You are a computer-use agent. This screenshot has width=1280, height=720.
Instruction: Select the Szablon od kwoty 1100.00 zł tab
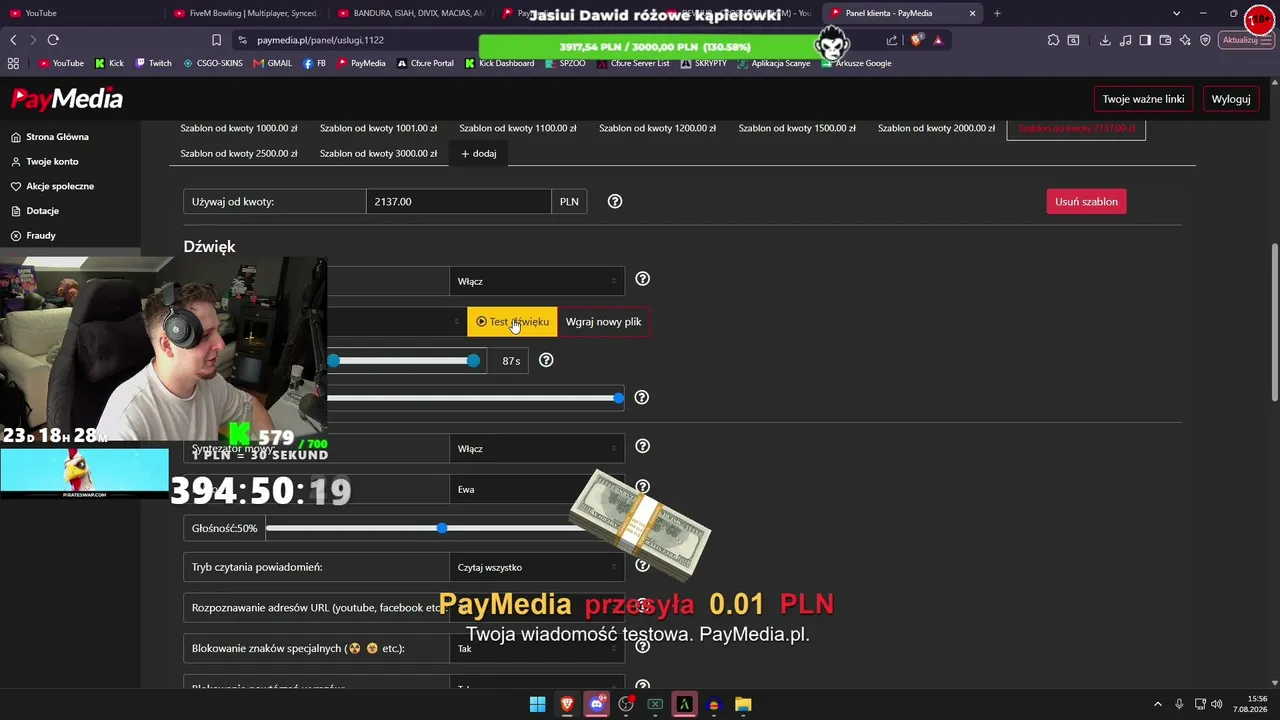[518, 128]
